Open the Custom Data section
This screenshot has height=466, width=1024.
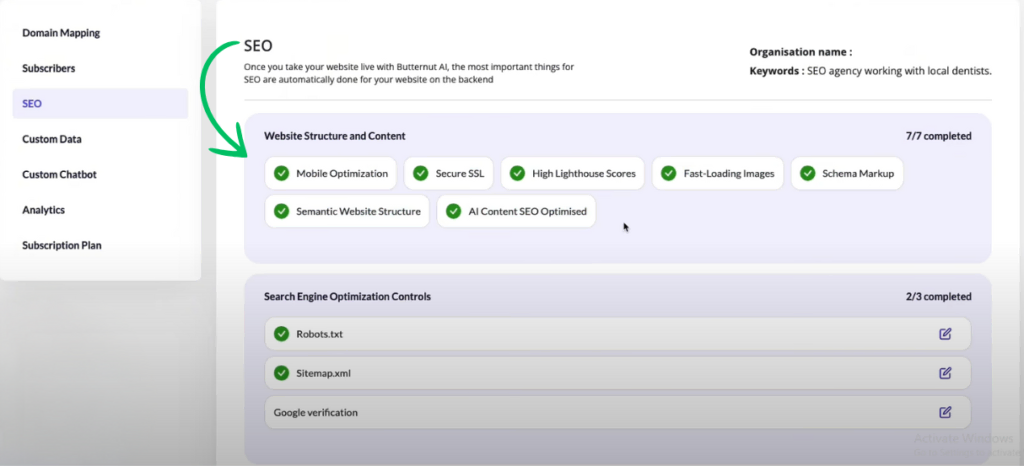pyautogui.click(x=52, y=139)
